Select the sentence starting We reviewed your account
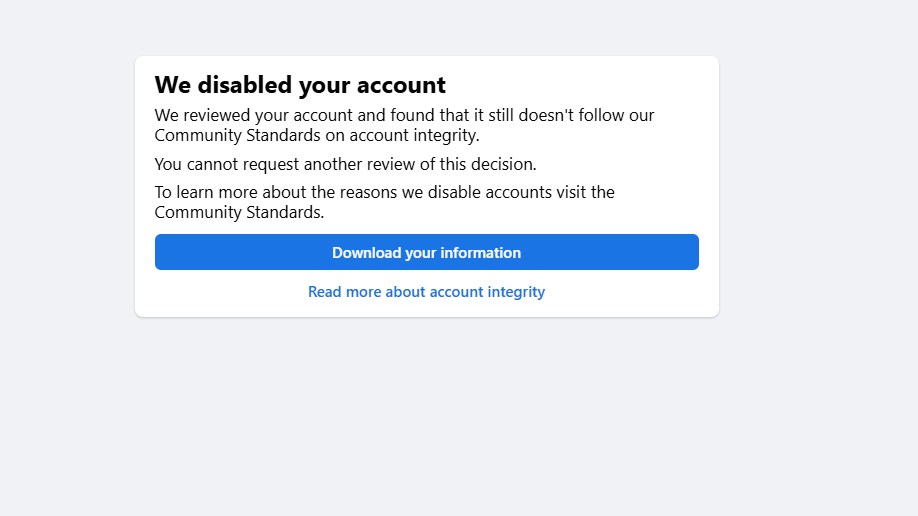The height and width of the screenshot is (516, 918). coord(404,115)
